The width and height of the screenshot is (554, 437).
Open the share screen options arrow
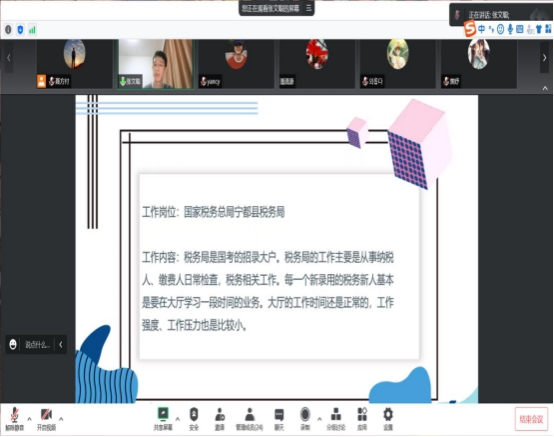[178, 419]
